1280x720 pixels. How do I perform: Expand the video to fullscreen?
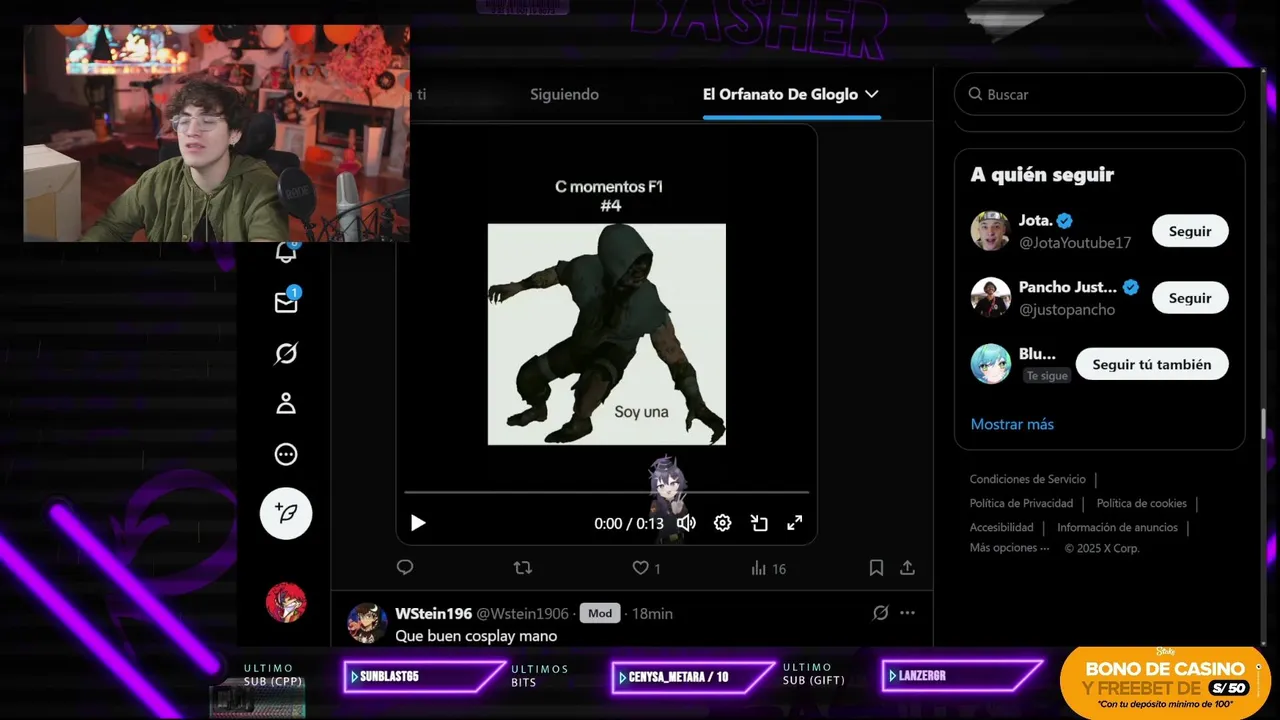[795, 523]
